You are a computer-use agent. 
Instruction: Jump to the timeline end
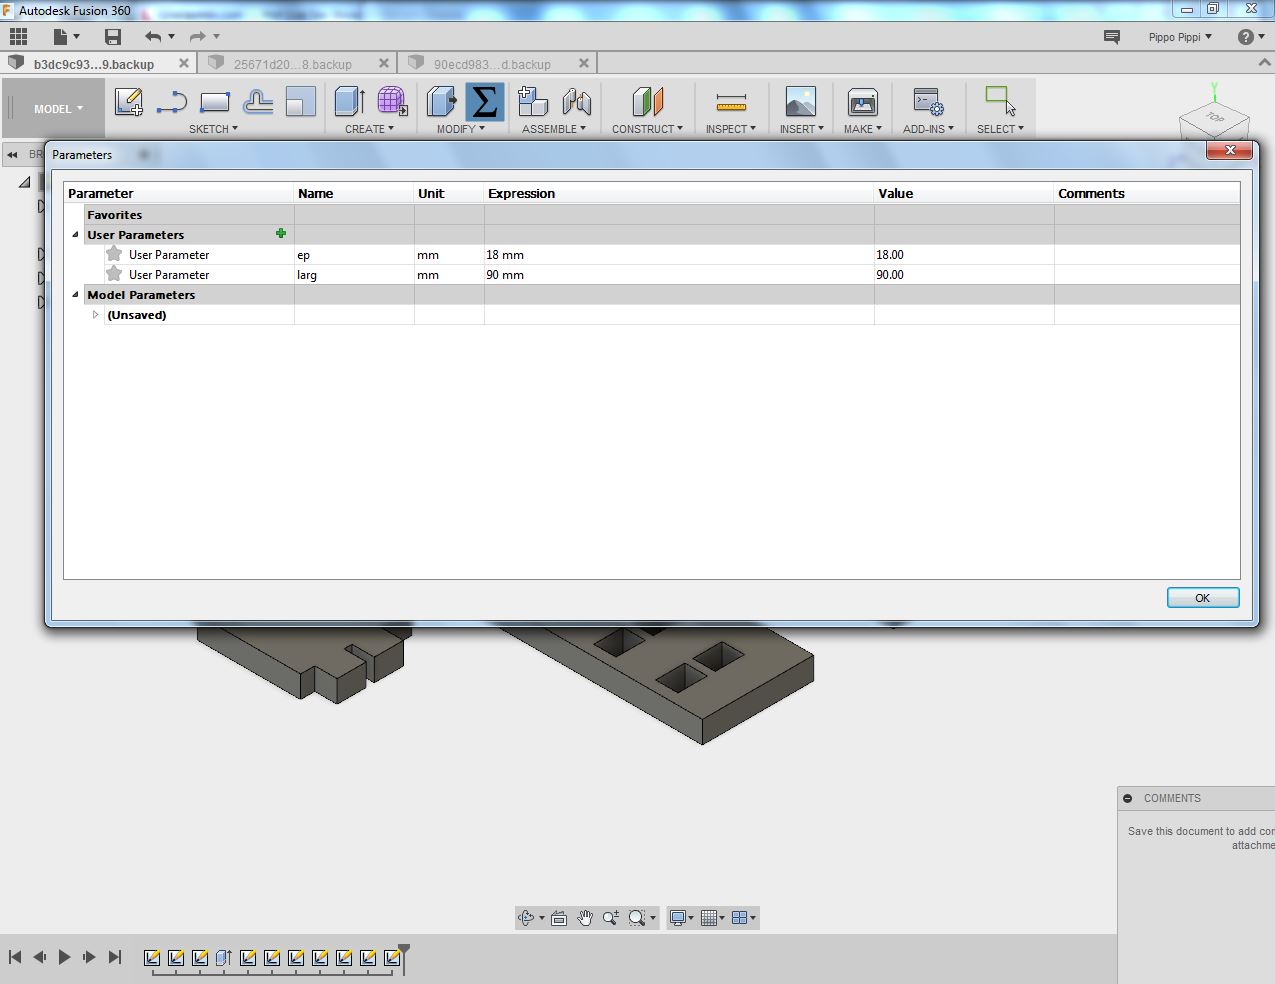[x=114, y=957]
